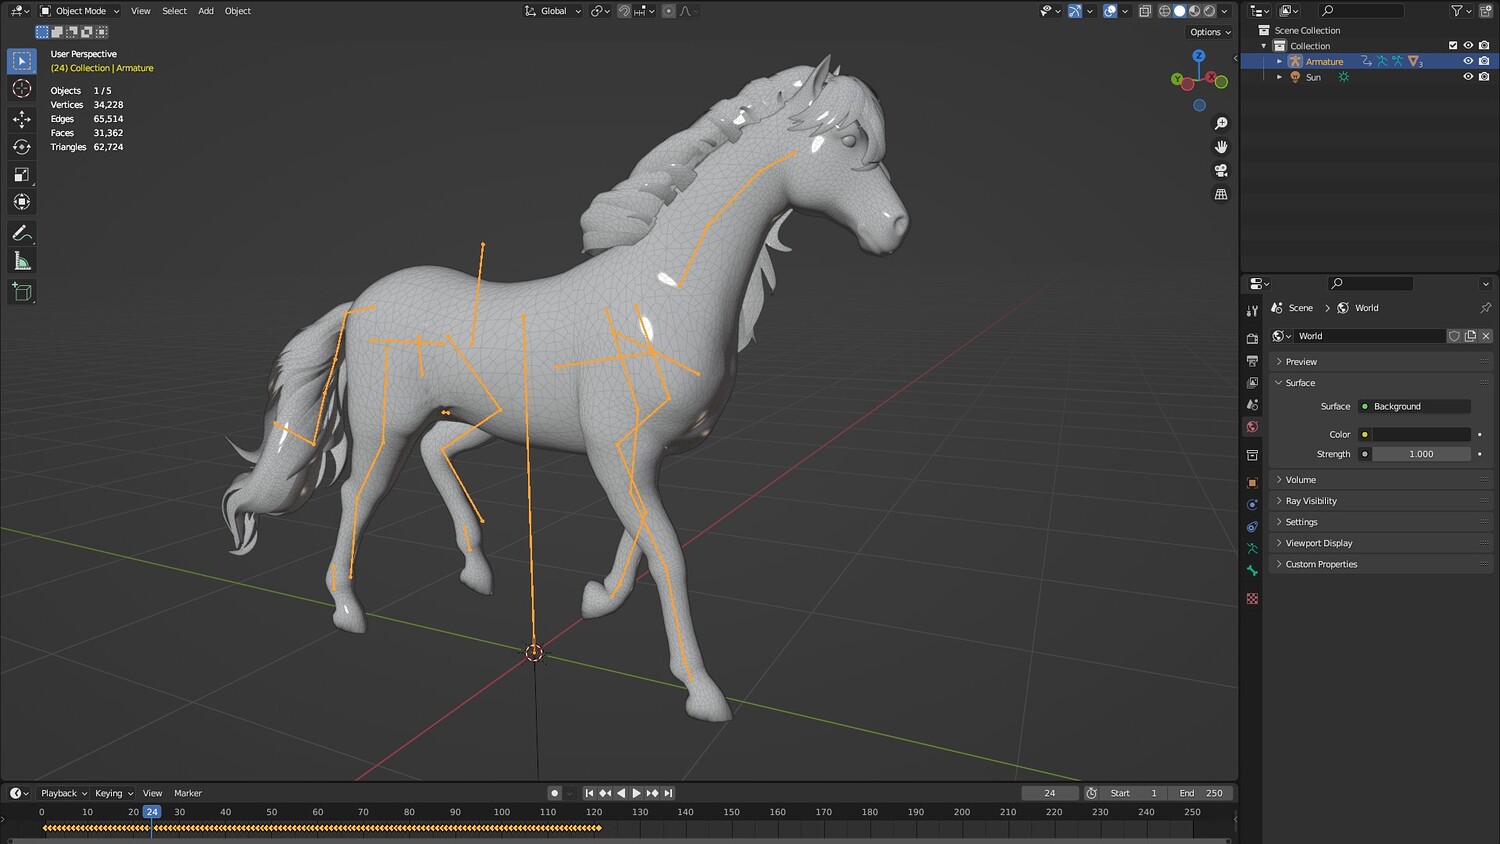The width and height of the screenshot is (1500, 844).
Task: Activate the 3D Cursor tool
Action: [x=22, y=89]
